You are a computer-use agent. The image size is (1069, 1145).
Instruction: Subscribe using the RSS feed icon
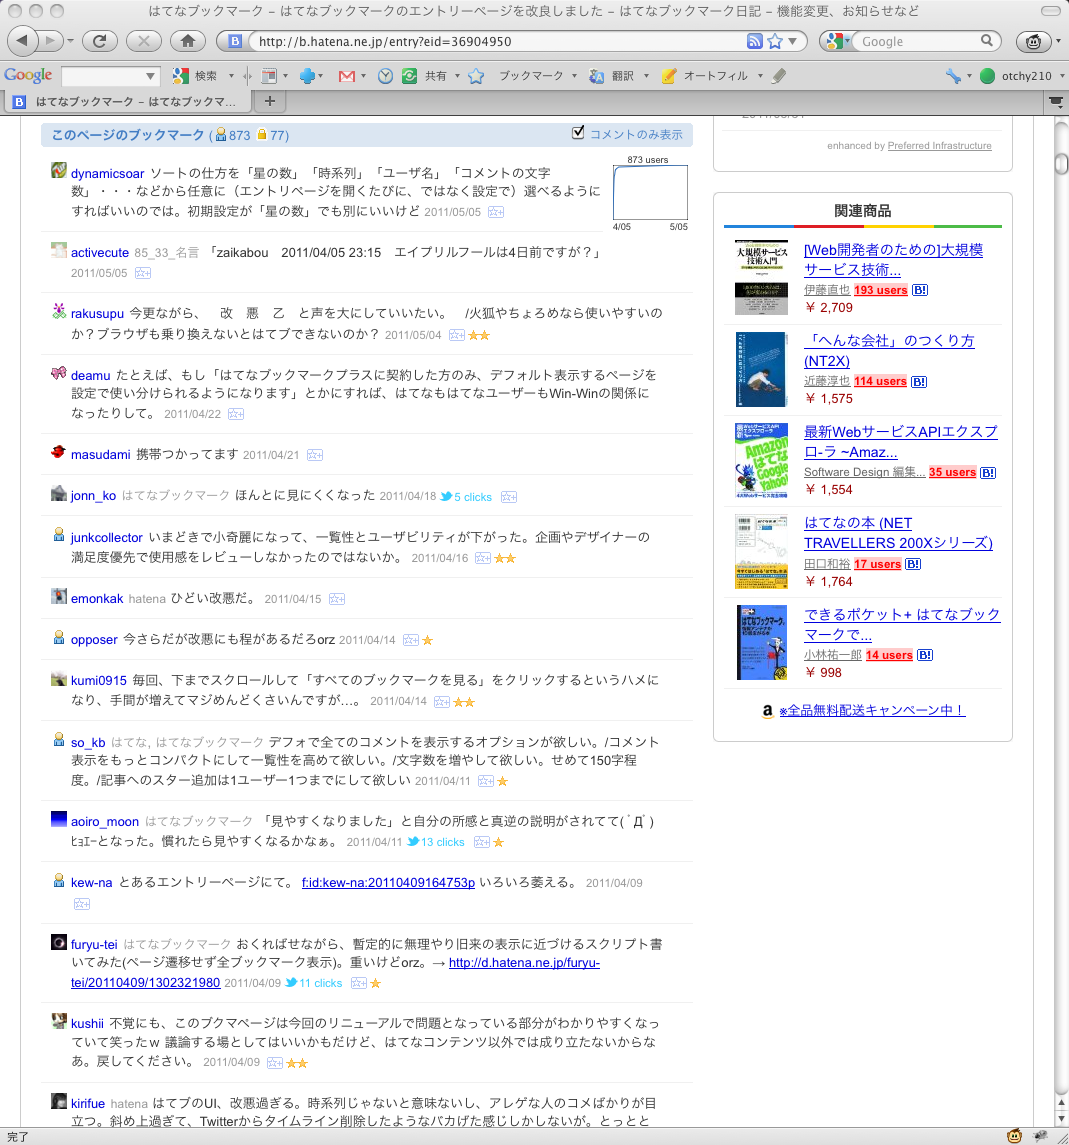coord(755,41)
